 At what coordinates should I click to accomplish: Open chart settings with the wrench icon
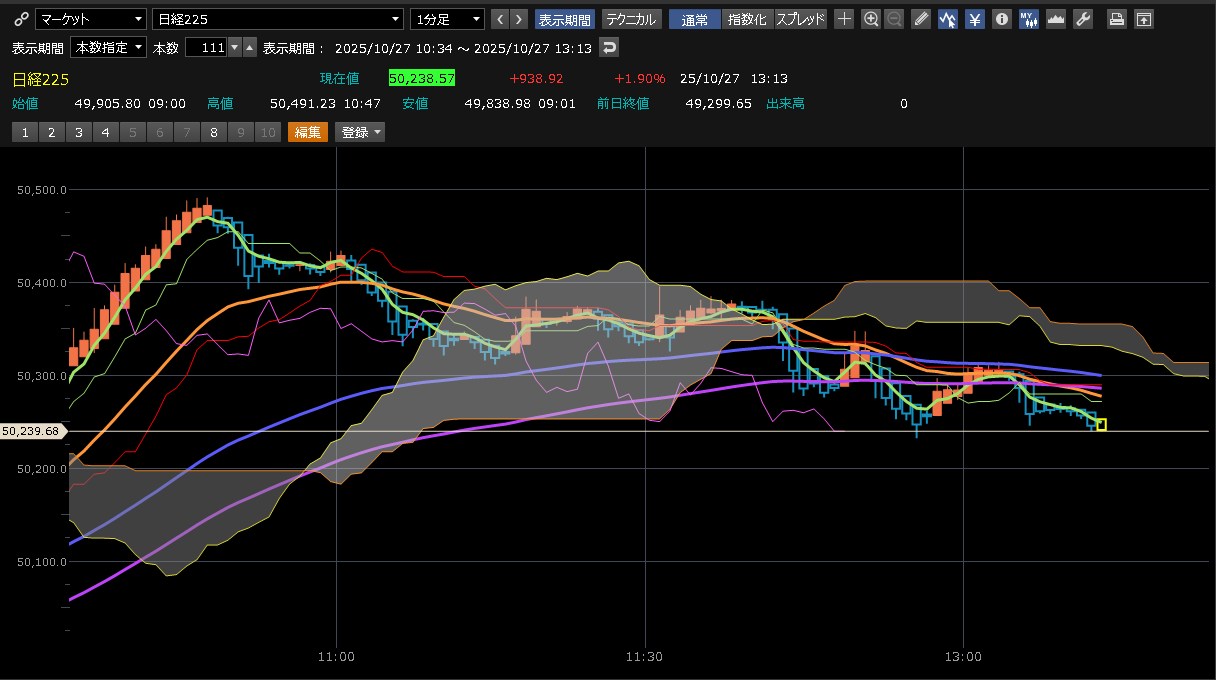[1082, 19]
